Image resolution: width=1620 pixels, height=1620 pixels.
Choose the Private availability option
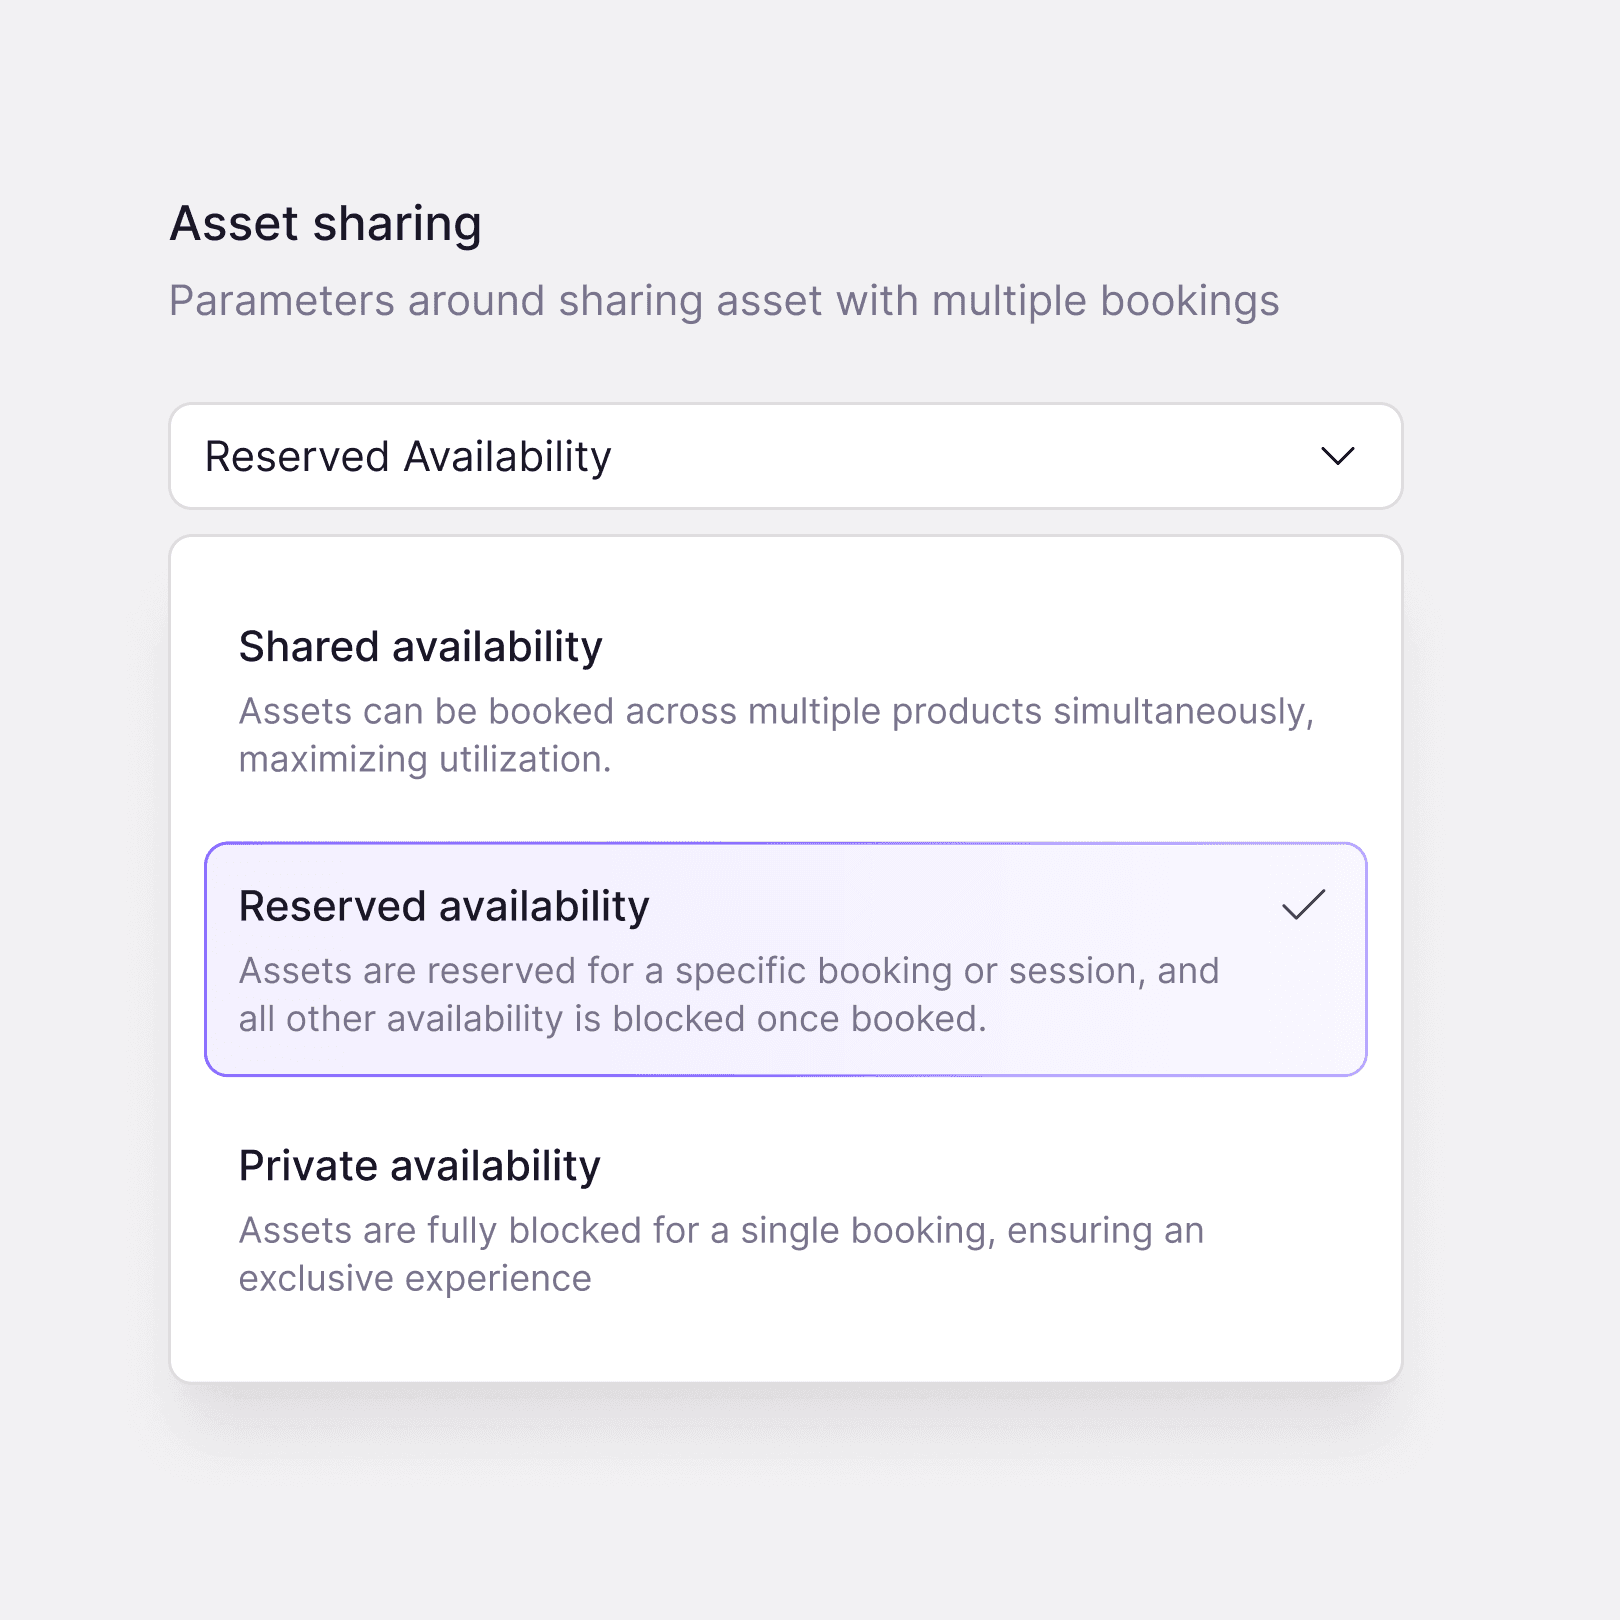point(785,1220)
